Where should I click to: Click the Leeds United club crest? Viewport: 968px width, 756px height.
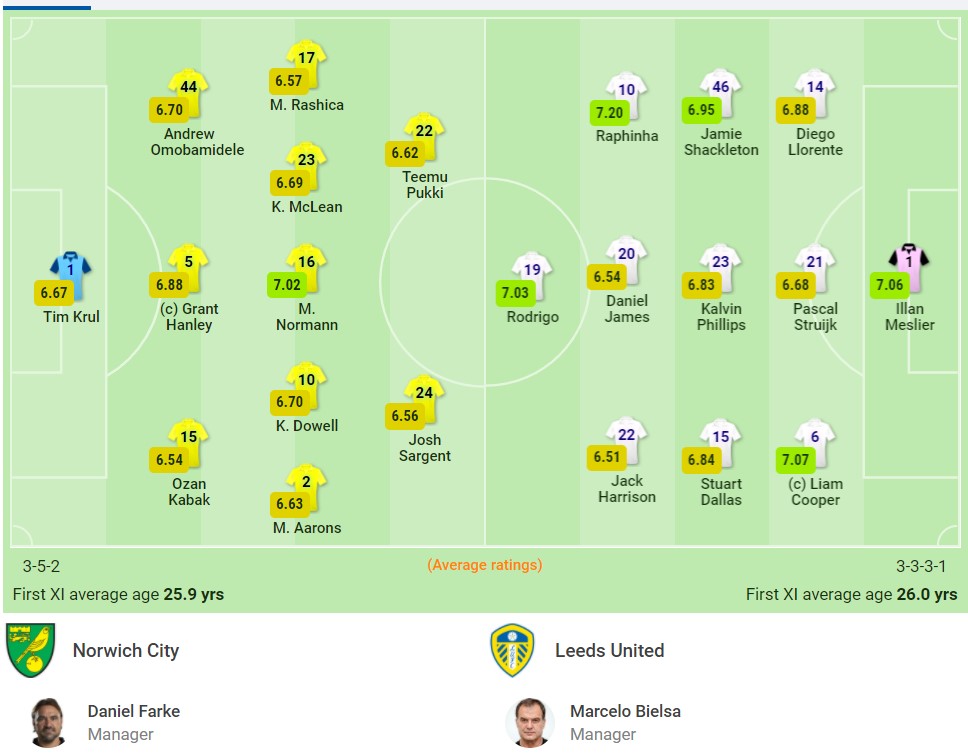pos(512,650)
